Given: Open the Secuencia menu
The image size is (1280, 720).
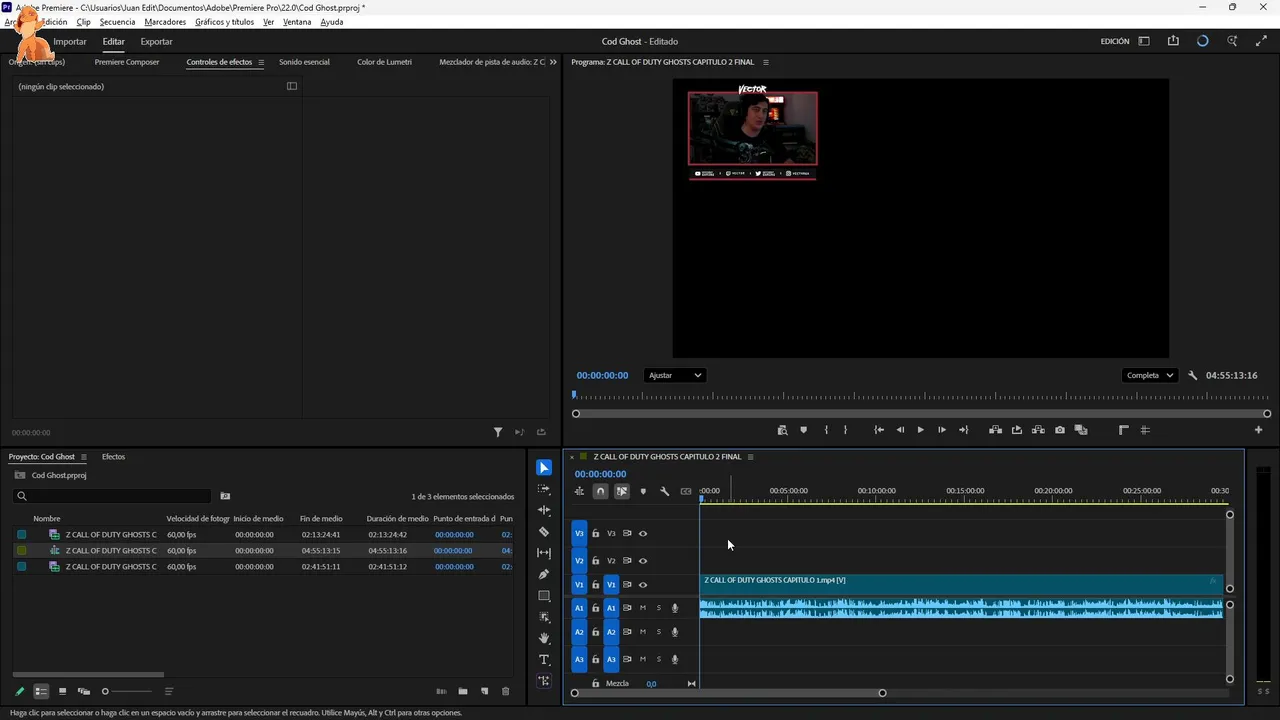Looking at the screenshot, I should pyautogui.click(x=117, y=22).
